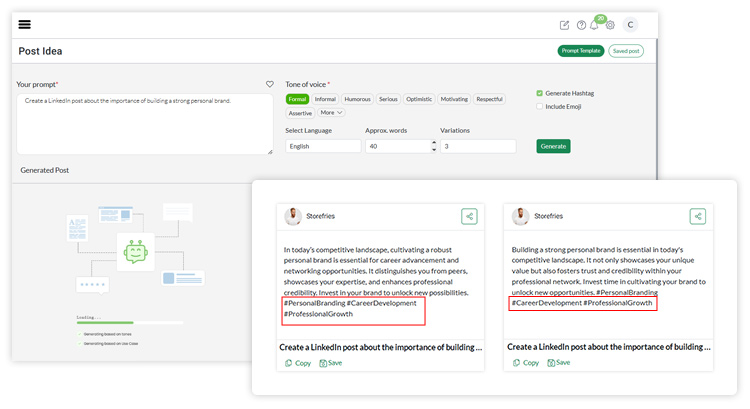Share the 'In today's competitive' post
The width and height of the screenshot is (750, 409).
pyautogui.click(x=469, y=216)
